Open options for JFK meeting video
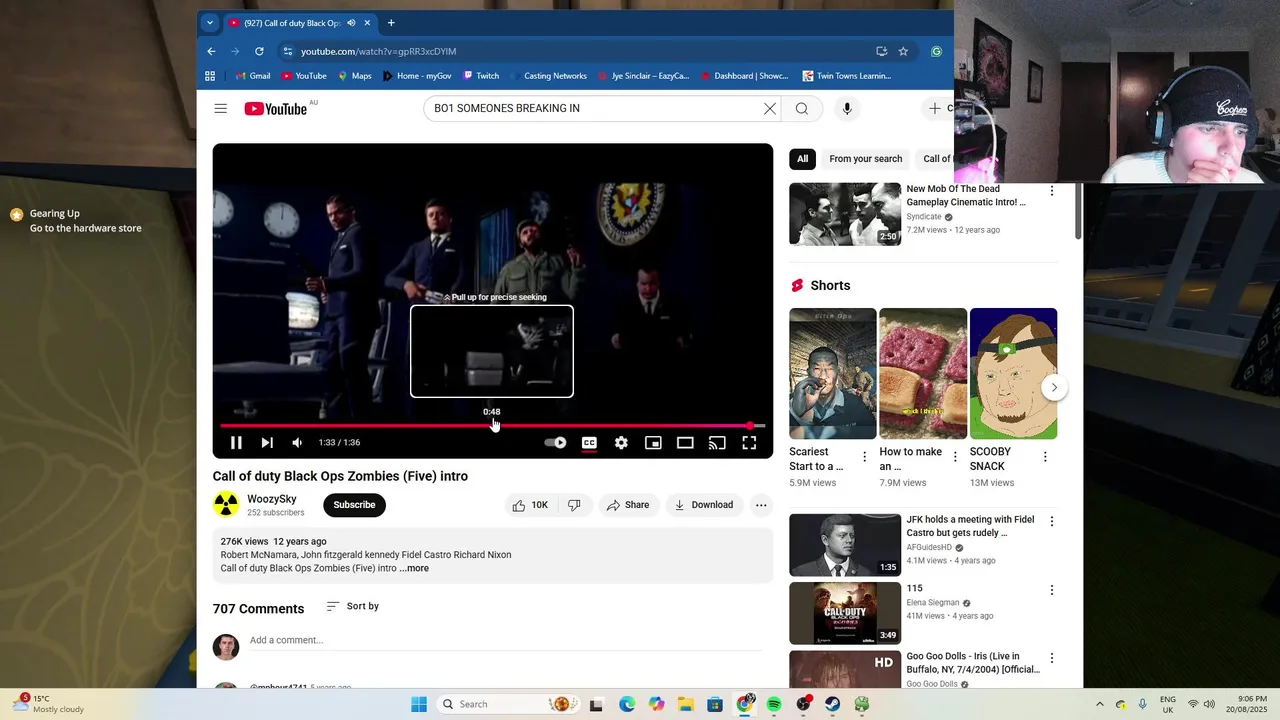The height and width of the screenshot is (720, 1280). 1051,521
